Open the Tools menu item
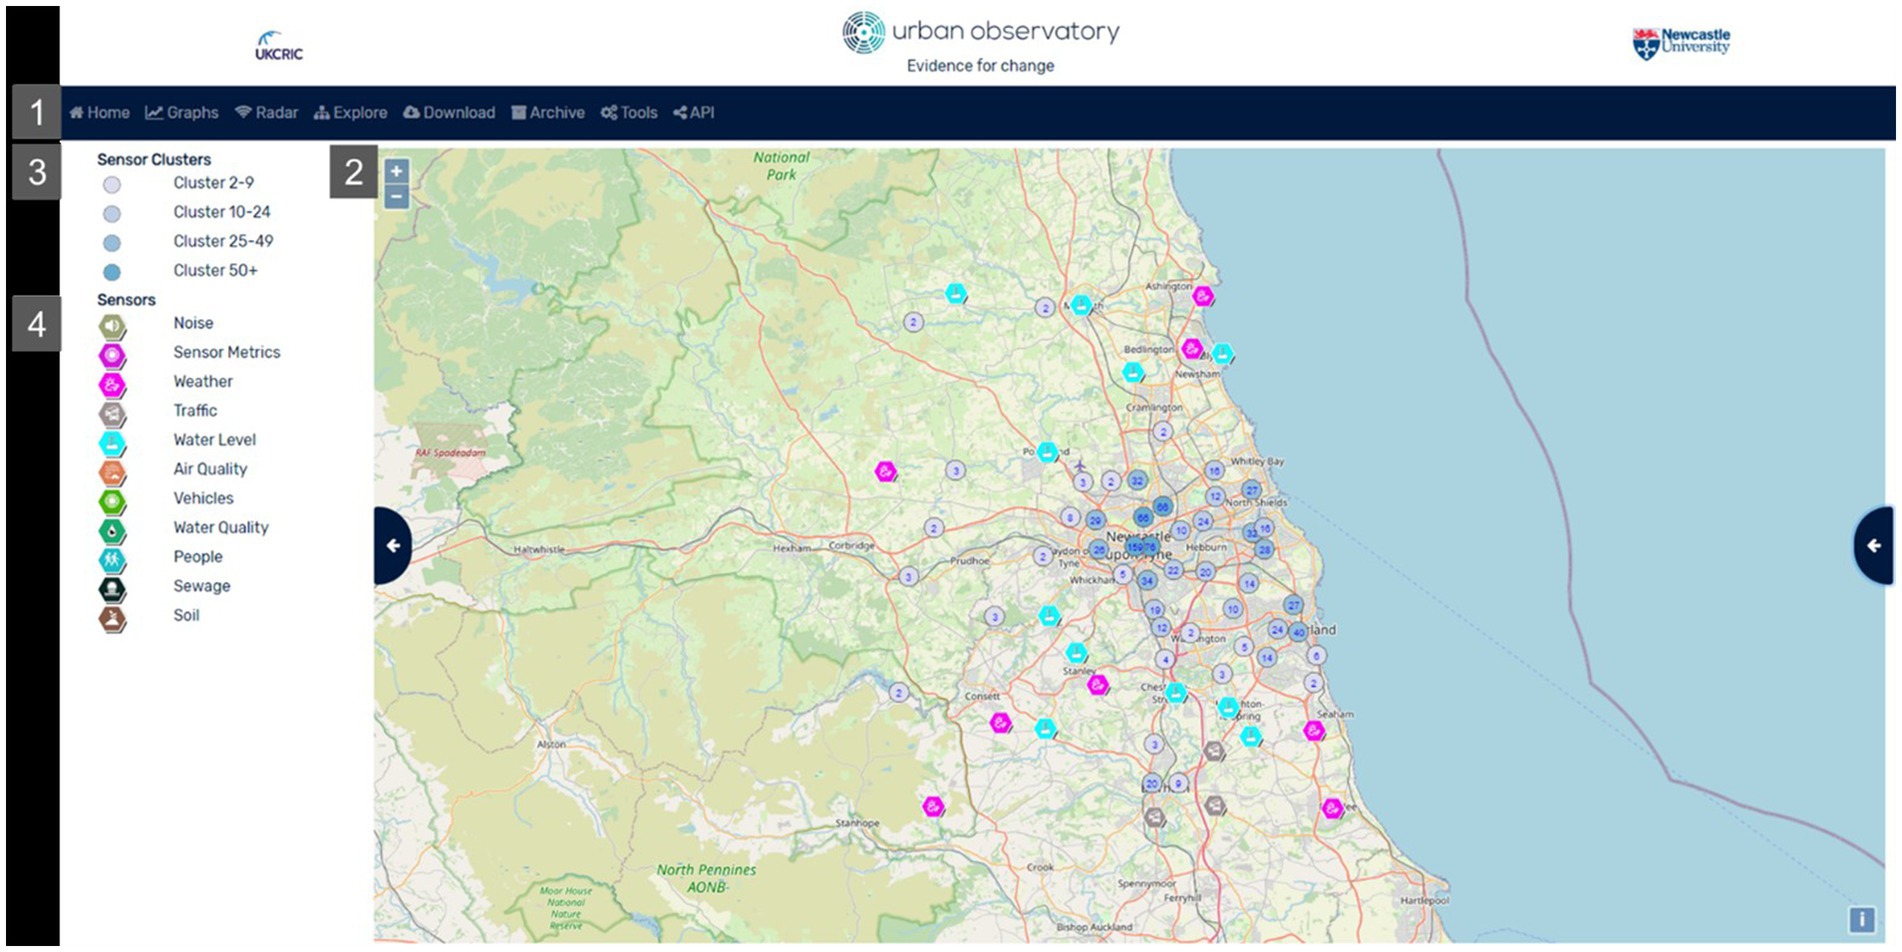1902x952 pixels. tap(629, 113)
